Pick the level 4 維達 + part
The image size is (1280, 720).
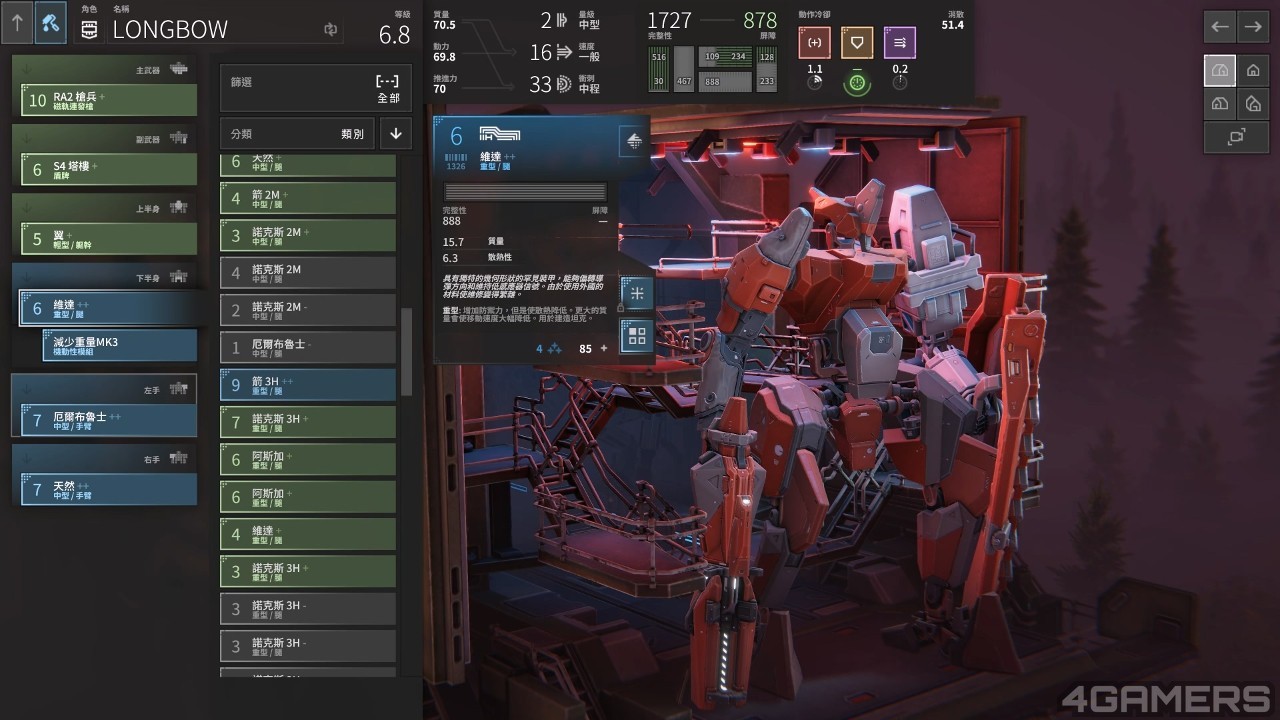[x=308, y=534]
